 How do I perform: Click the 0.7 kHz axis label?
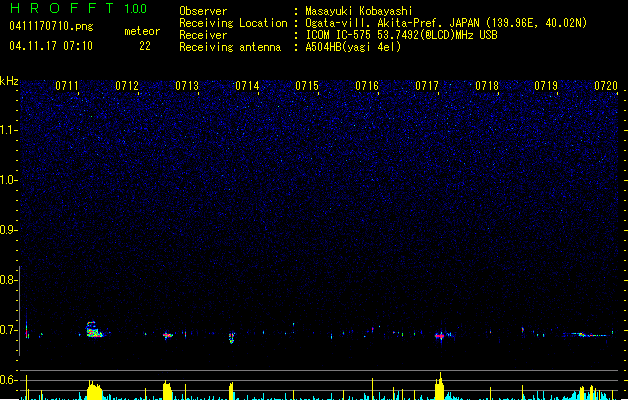[8, 330]
